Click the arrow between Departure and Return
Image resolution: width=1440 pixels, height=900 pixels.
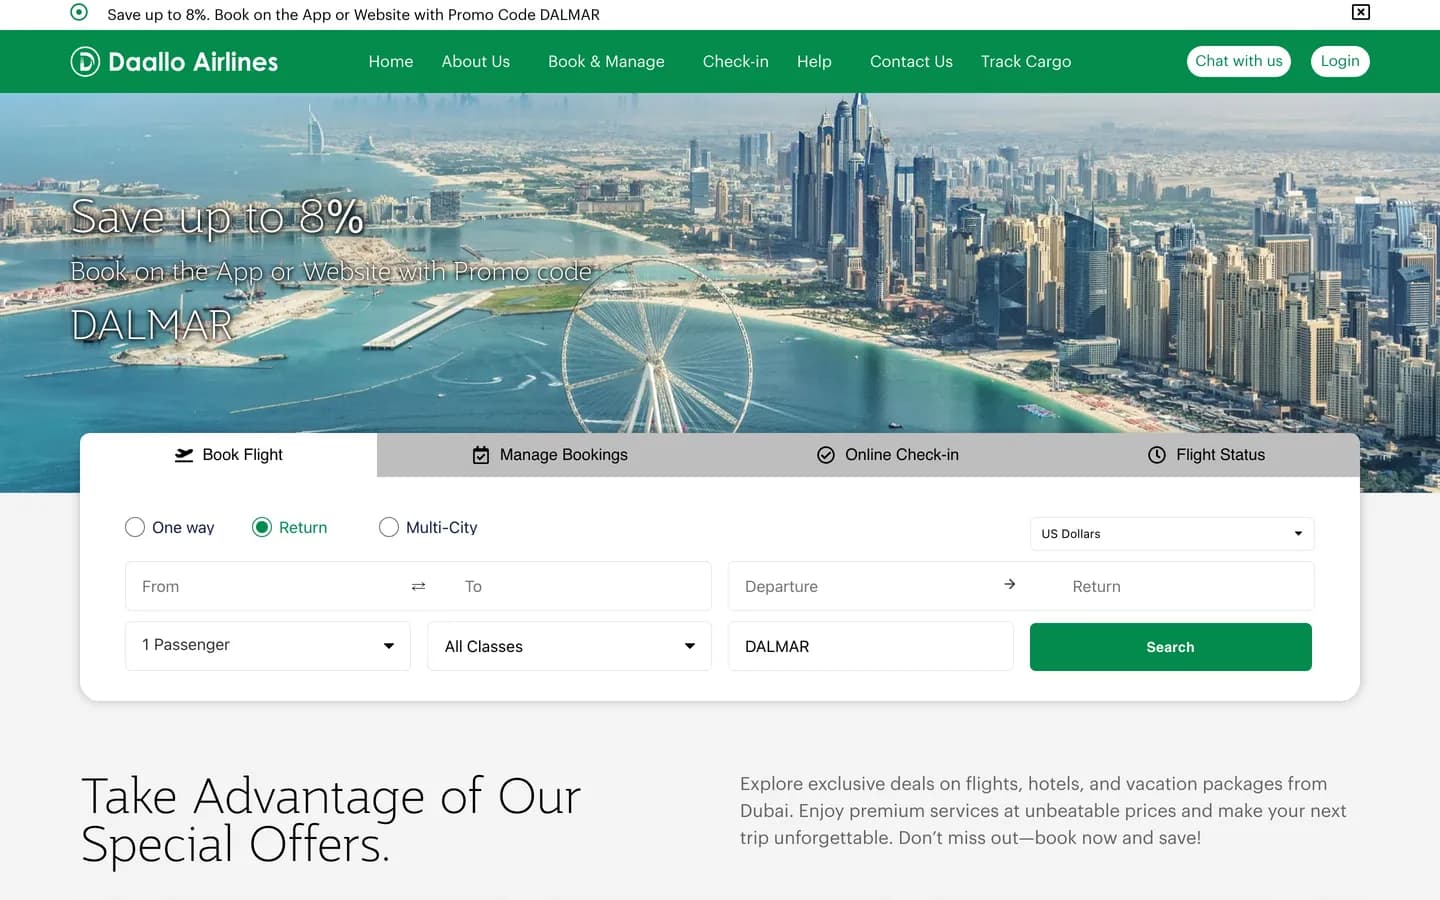point(1010,584)
